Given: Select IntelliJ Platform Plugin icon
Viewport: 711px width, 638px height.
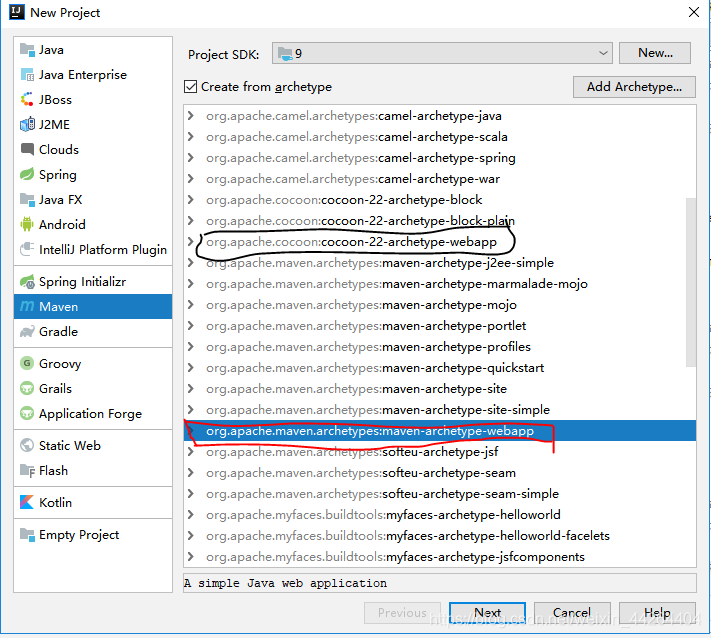Looking at the screenshot, I should [27, 249].
